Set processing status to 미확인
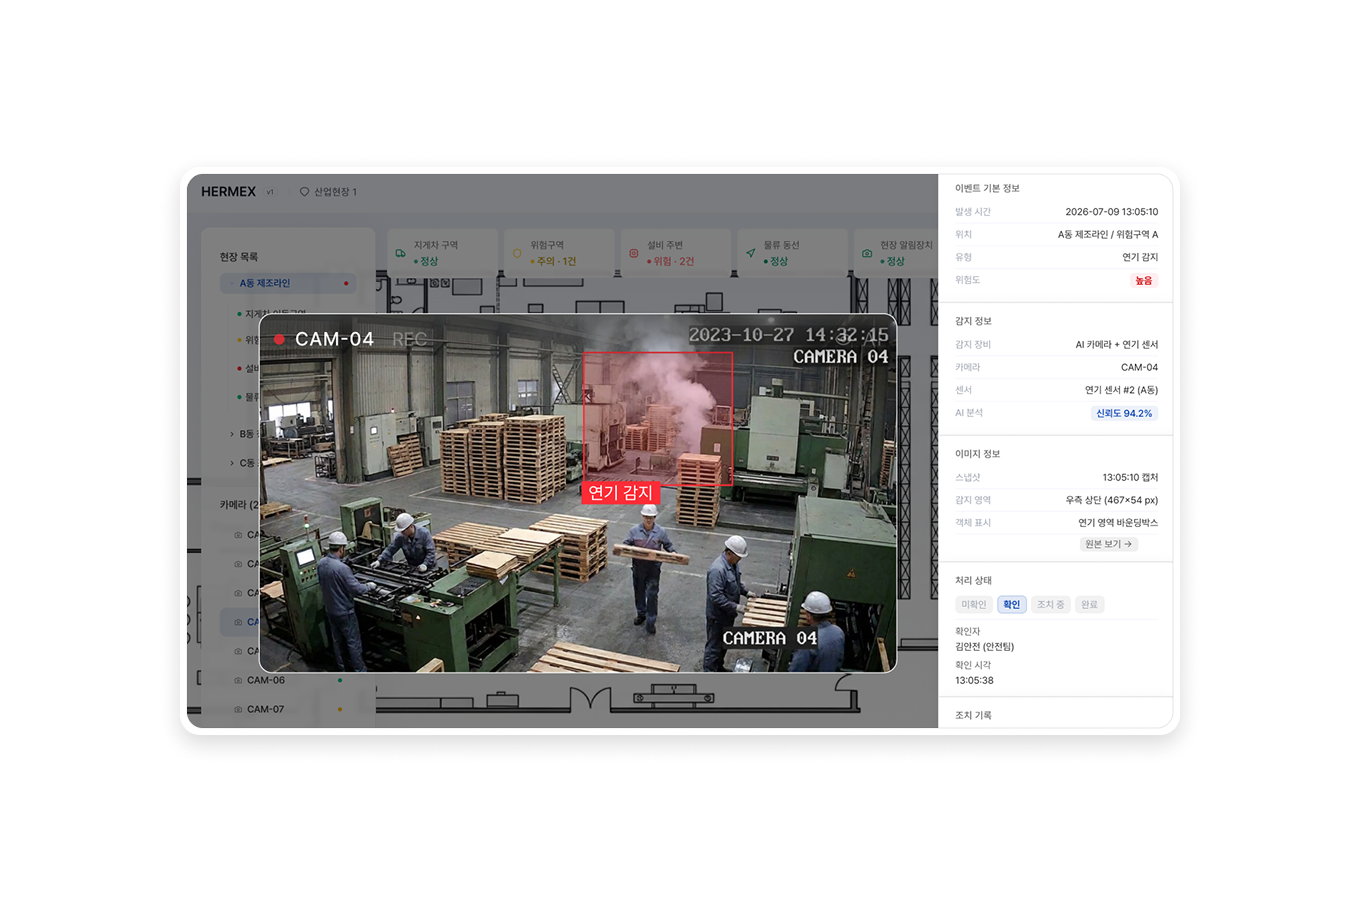This screenshot has height=902, width=1360. (x=973, y=604)
